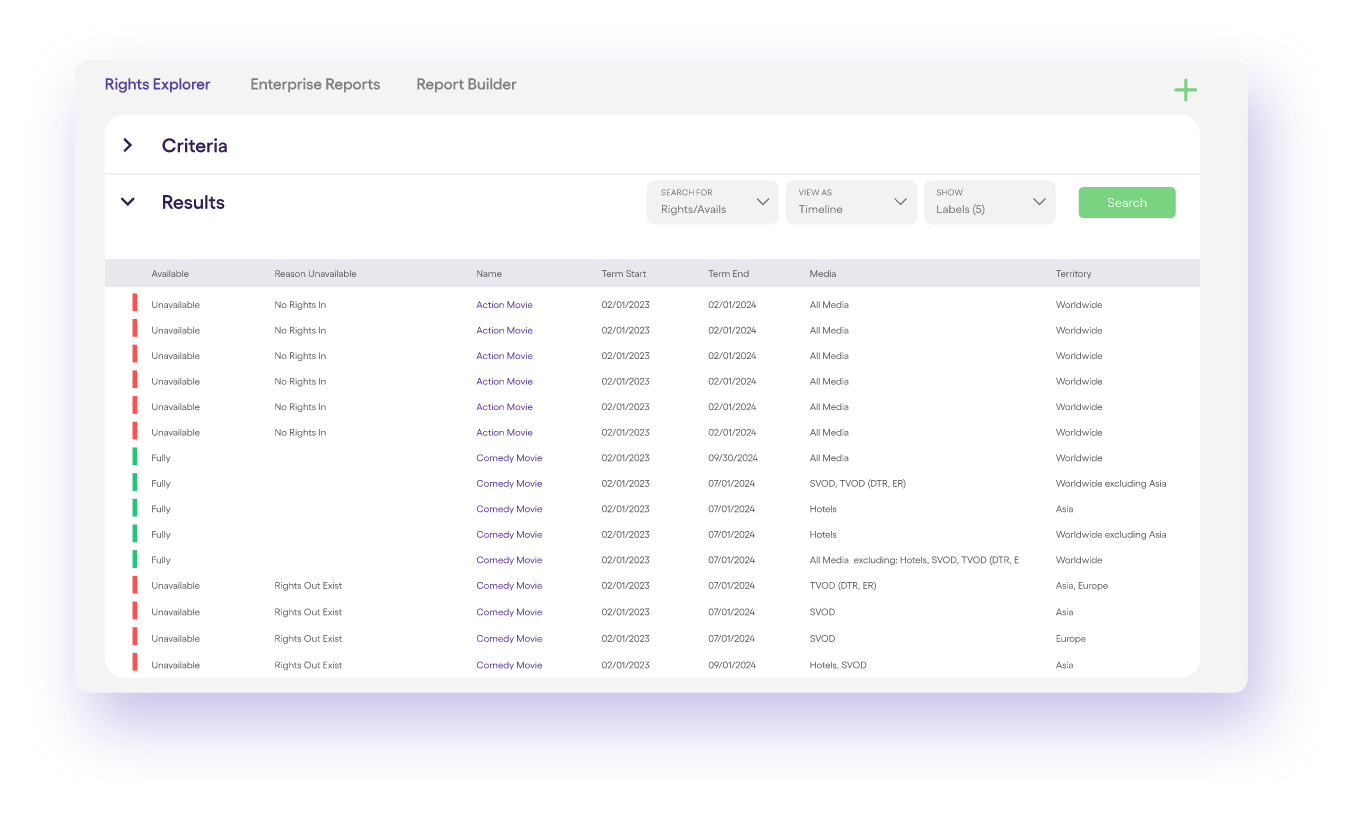Open Comedy Movie link in SVOD Europe row

coord(509,639)
